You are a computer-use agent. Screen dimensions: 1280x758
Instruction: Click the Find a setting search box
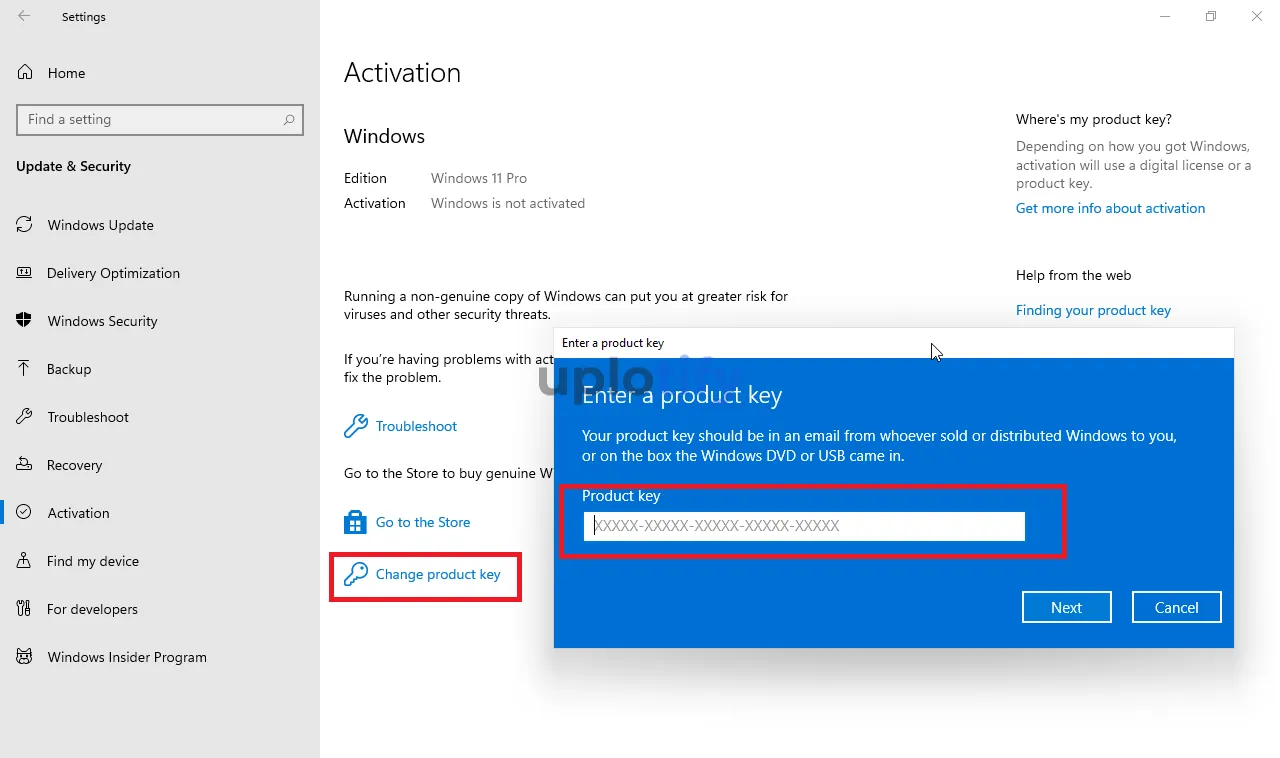click(x=160, y=120)
